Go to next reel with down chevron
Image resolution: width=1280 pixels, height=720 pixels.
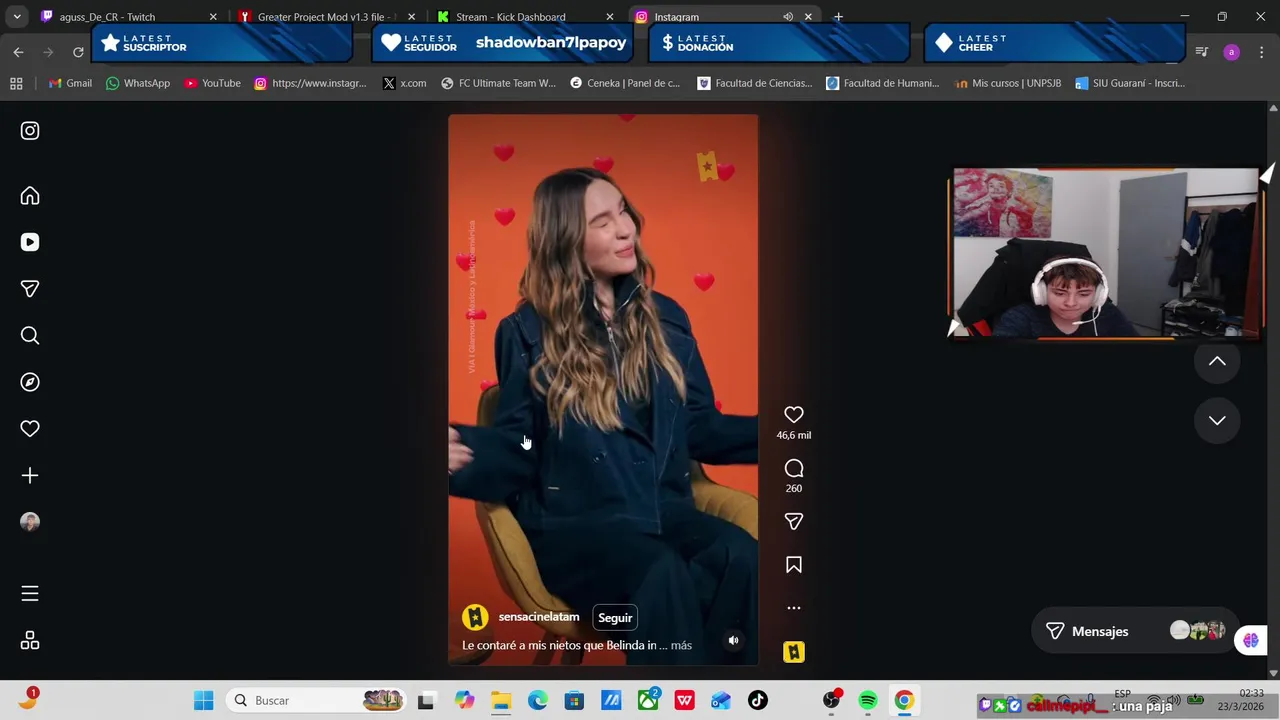pyautogui.click(x=1217, y=421)
